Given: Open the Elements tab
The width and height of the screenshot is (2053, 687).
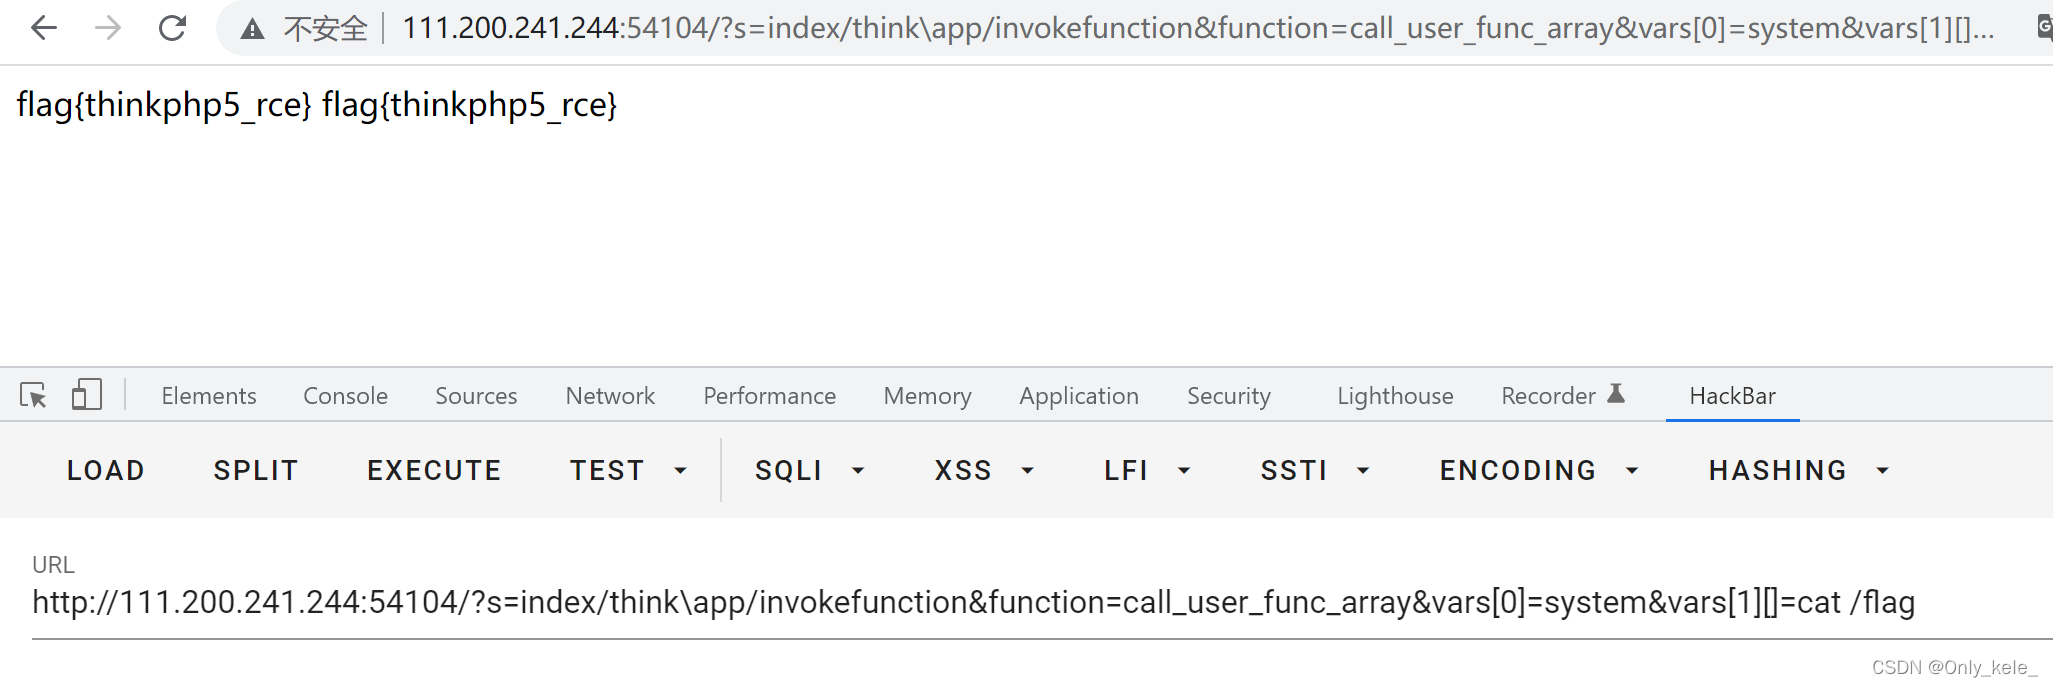Looking at the screenshot, I should coord(209,396).
